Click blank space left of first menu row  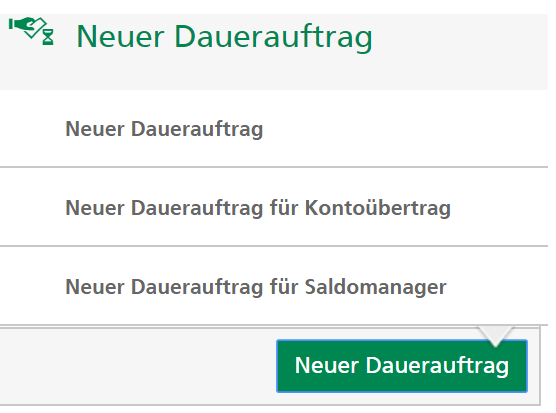pyautogui.click(x=33, y=128)
